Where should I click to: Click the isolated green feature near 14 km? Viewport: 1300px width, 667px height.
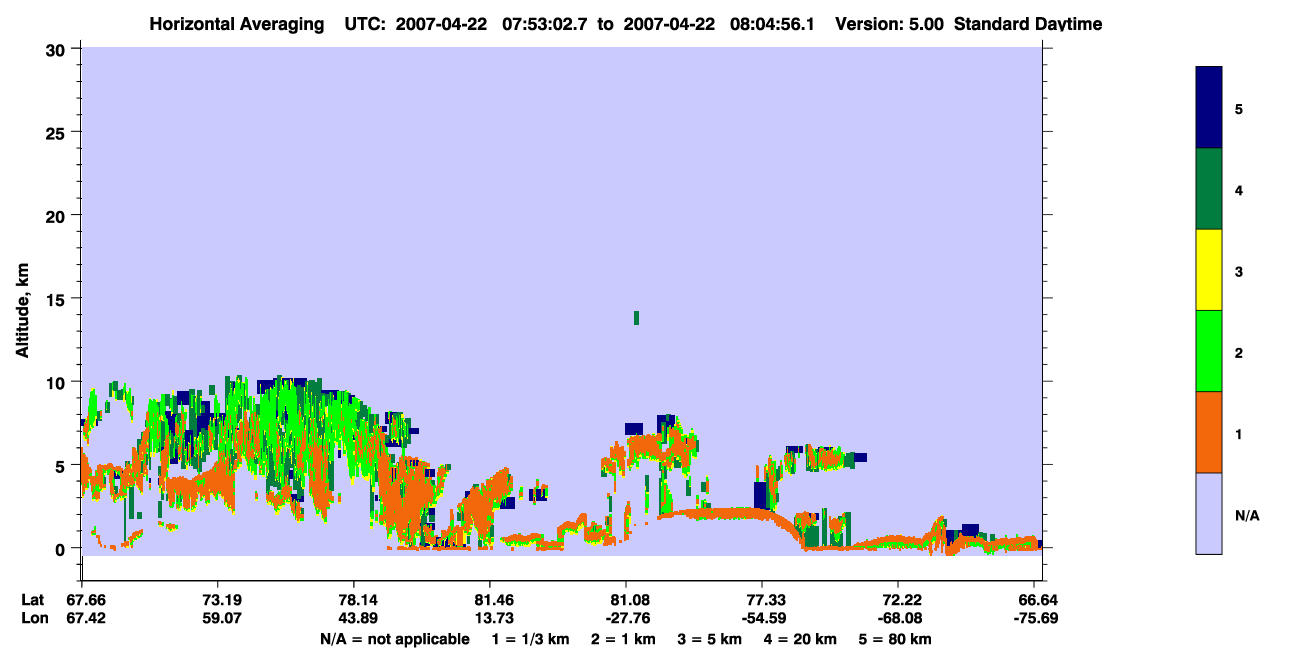pyautogui.click(x=636, y=318)
